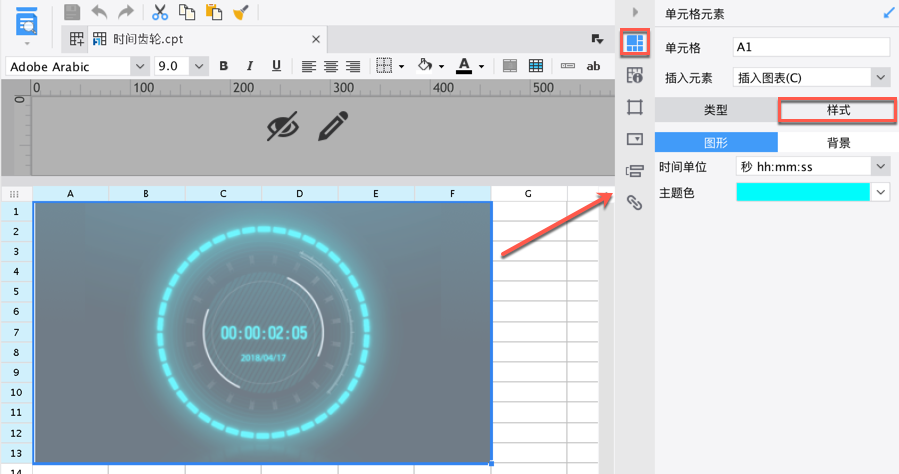
Task: Select column D header
Action: point(299,194)
